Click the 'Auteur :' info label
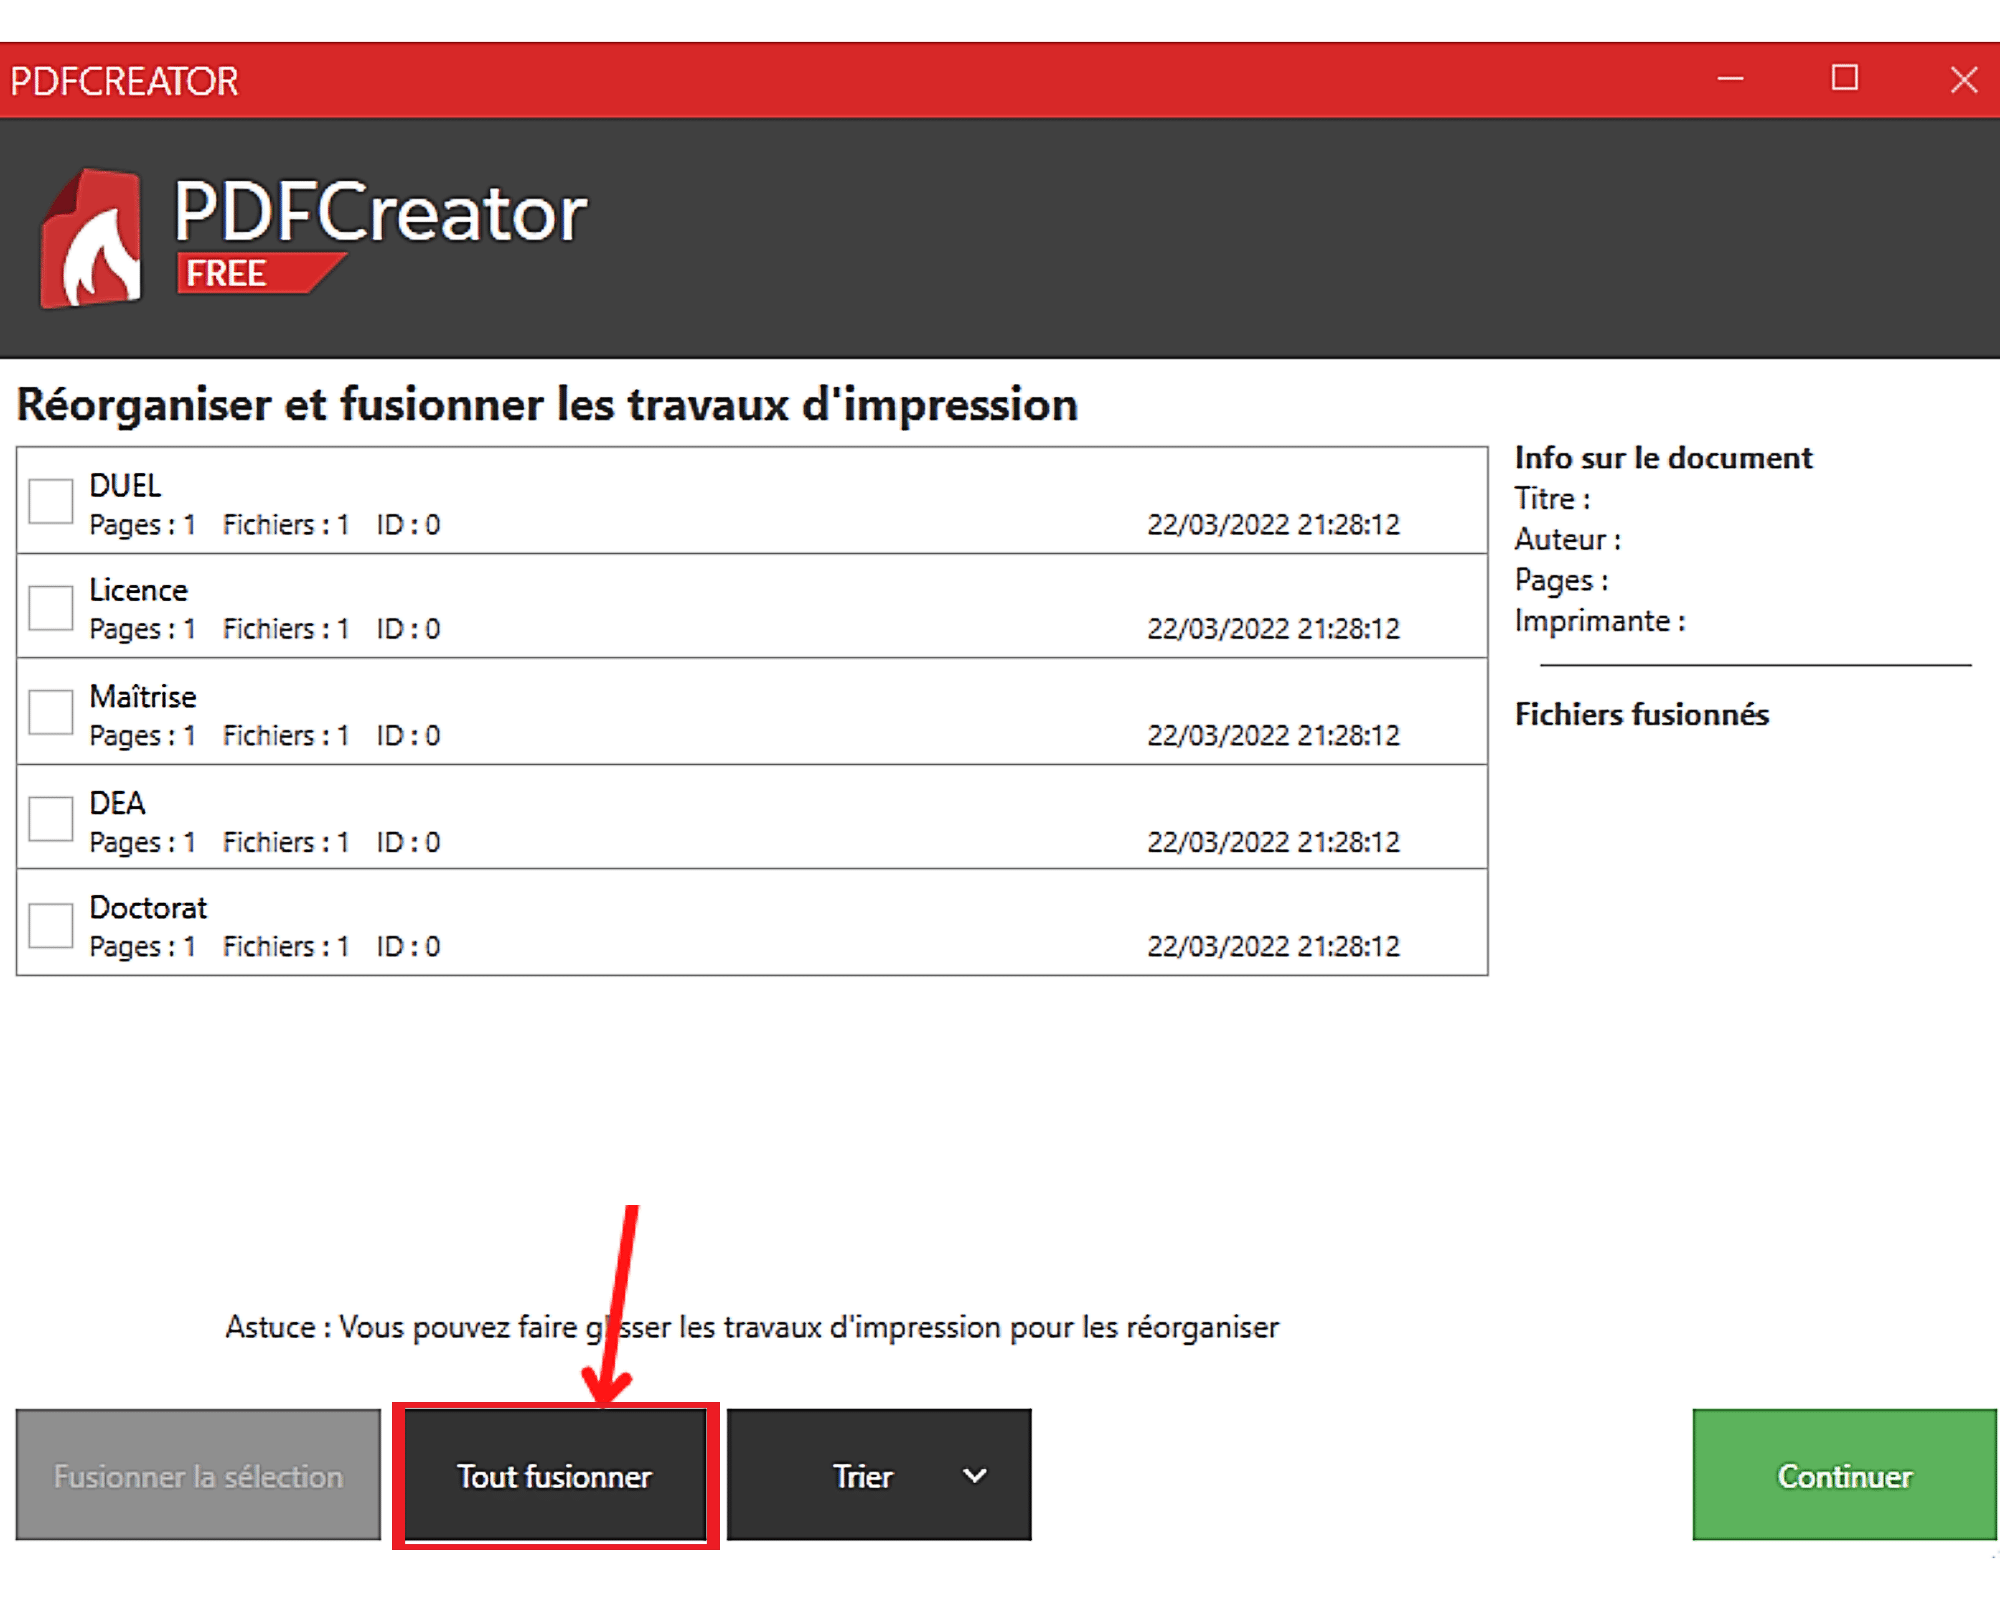Viewport: 2000px width, 1600px height. [1567, 539]
